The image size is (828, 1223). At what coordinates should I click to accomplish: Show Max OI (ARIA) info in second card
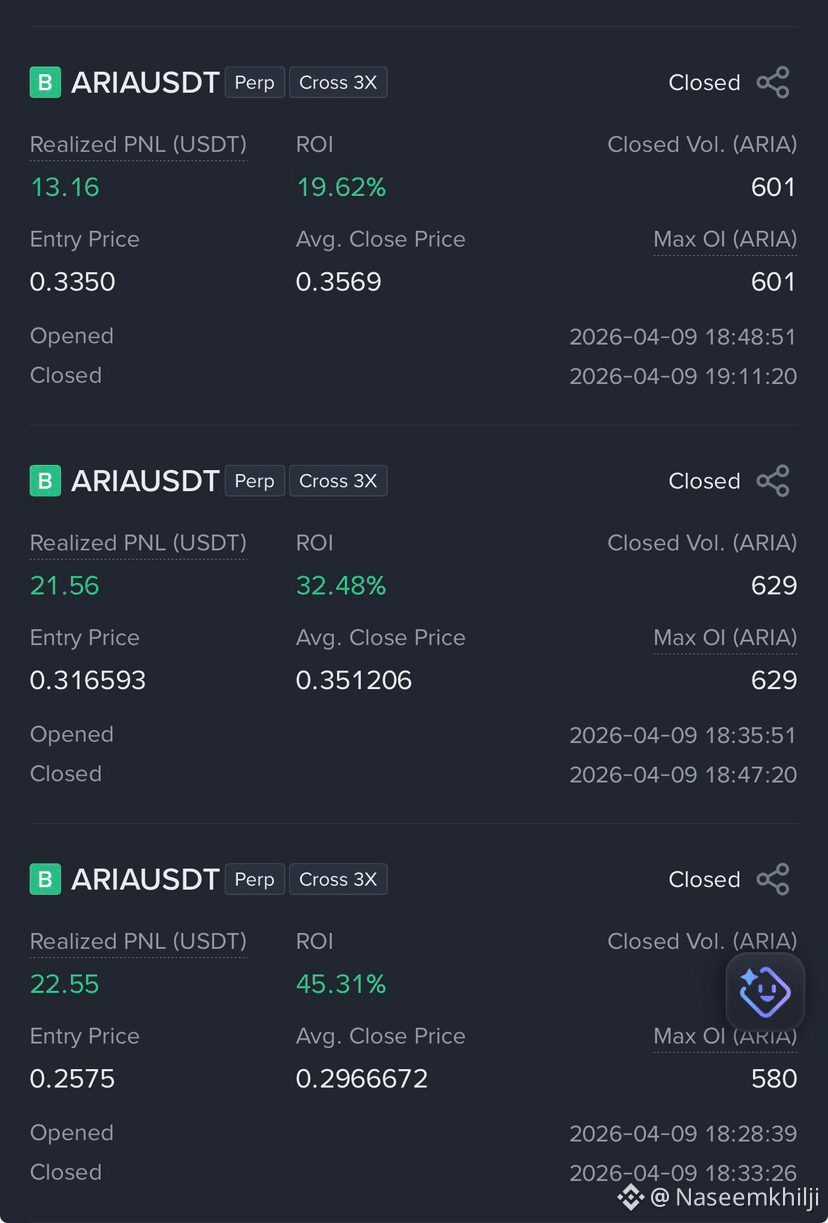coord(725,638)
